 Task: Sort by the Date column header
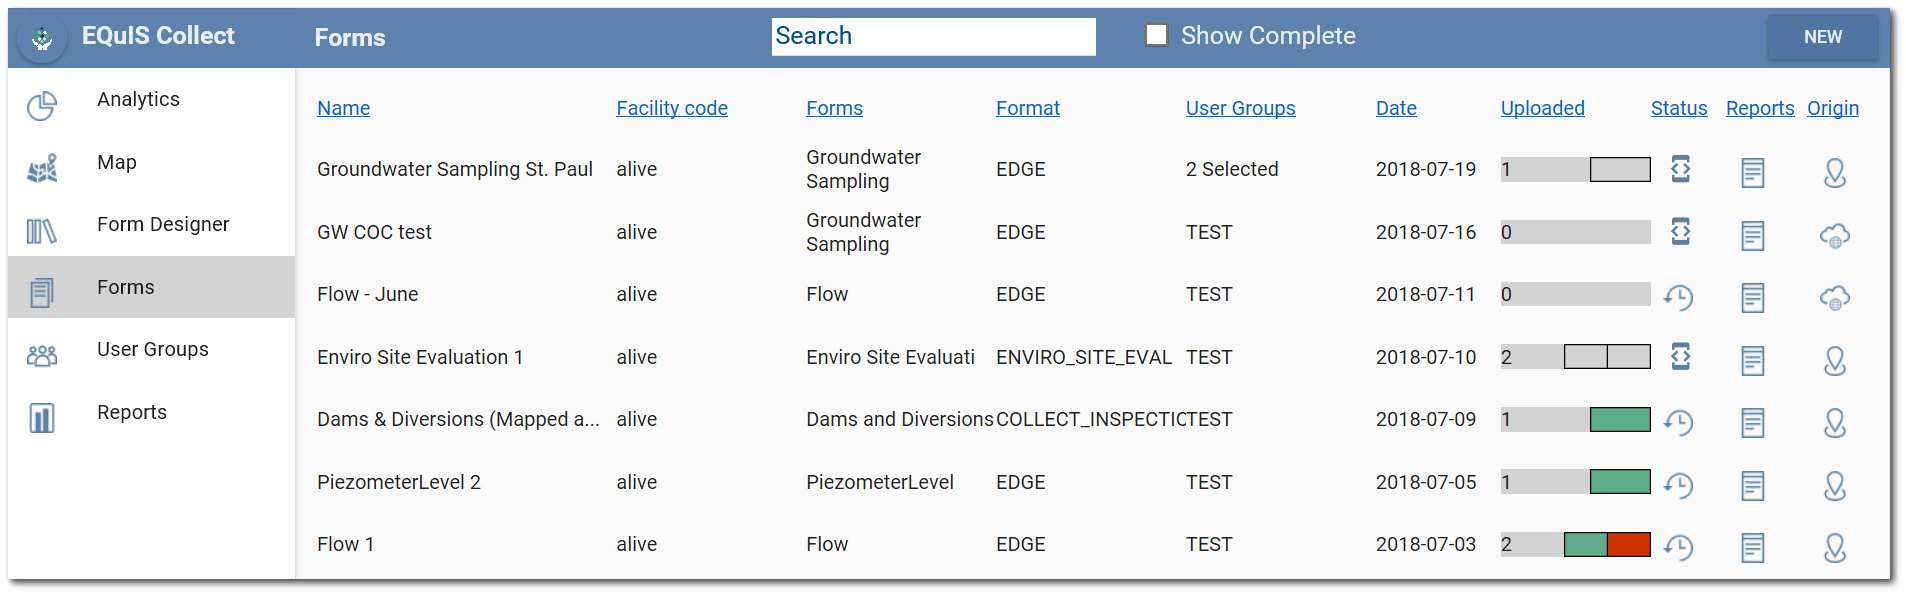tap(1396, 108)
